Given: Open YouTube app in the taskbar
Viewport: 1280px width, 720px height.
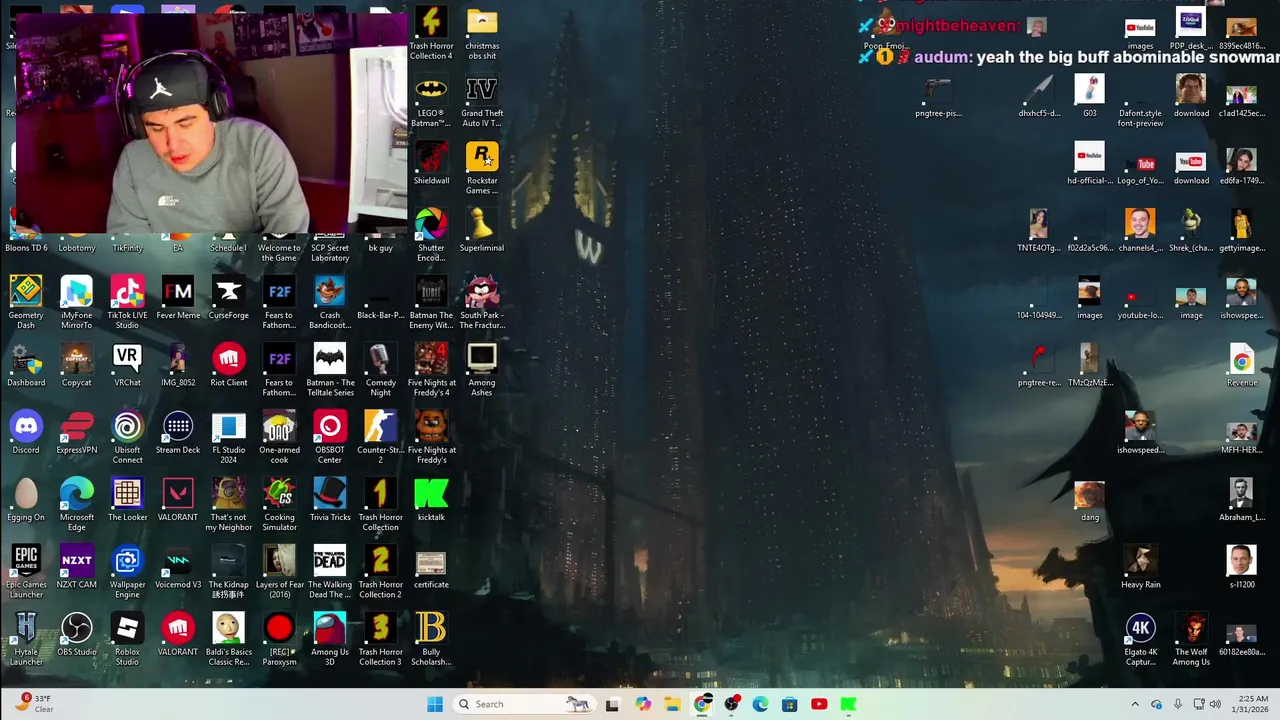Looking at the screenshot, I should click(819, 704).
